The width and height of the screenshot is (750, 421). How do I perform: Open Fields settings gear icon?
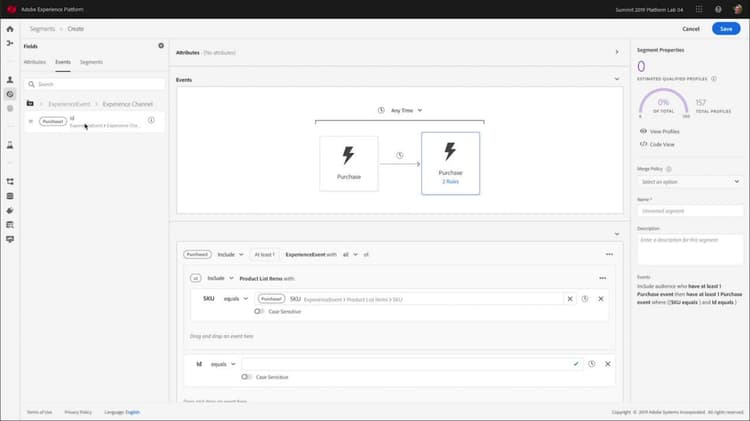click(161, 46)
